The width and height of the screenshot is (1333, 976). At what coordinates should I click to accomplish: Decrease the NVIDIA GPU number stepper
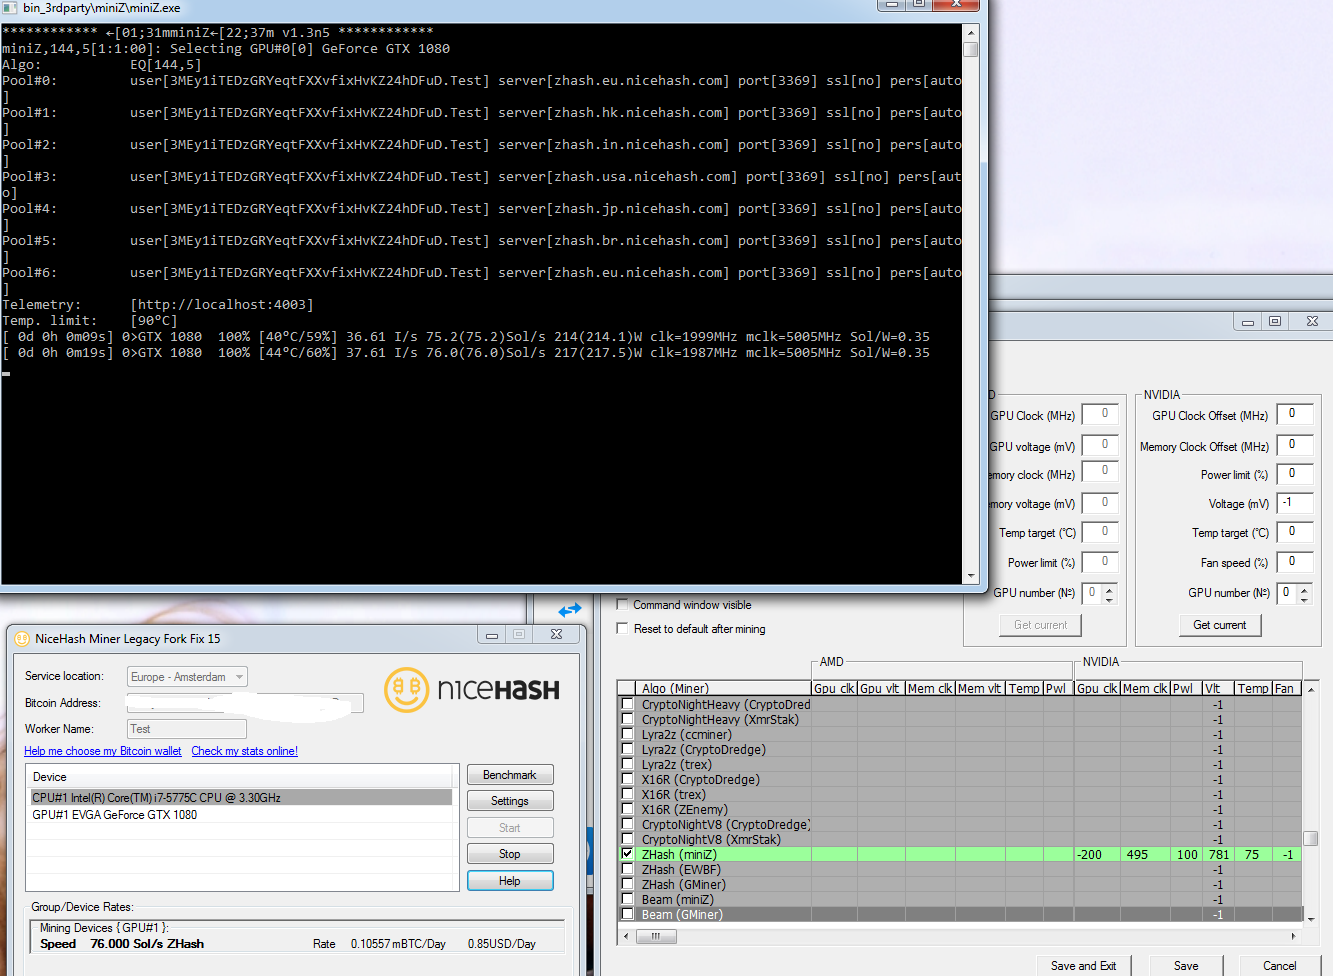point(1304,598)
